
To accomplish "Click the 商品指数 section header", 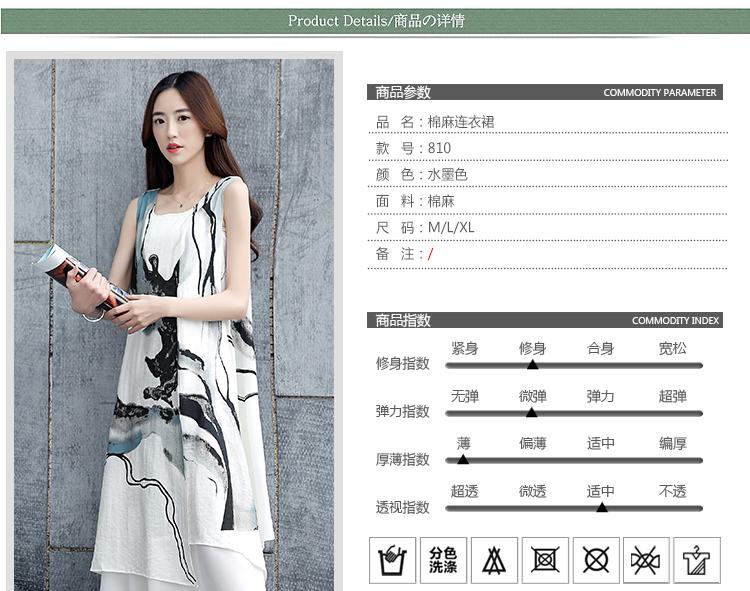I will point(403,320).
